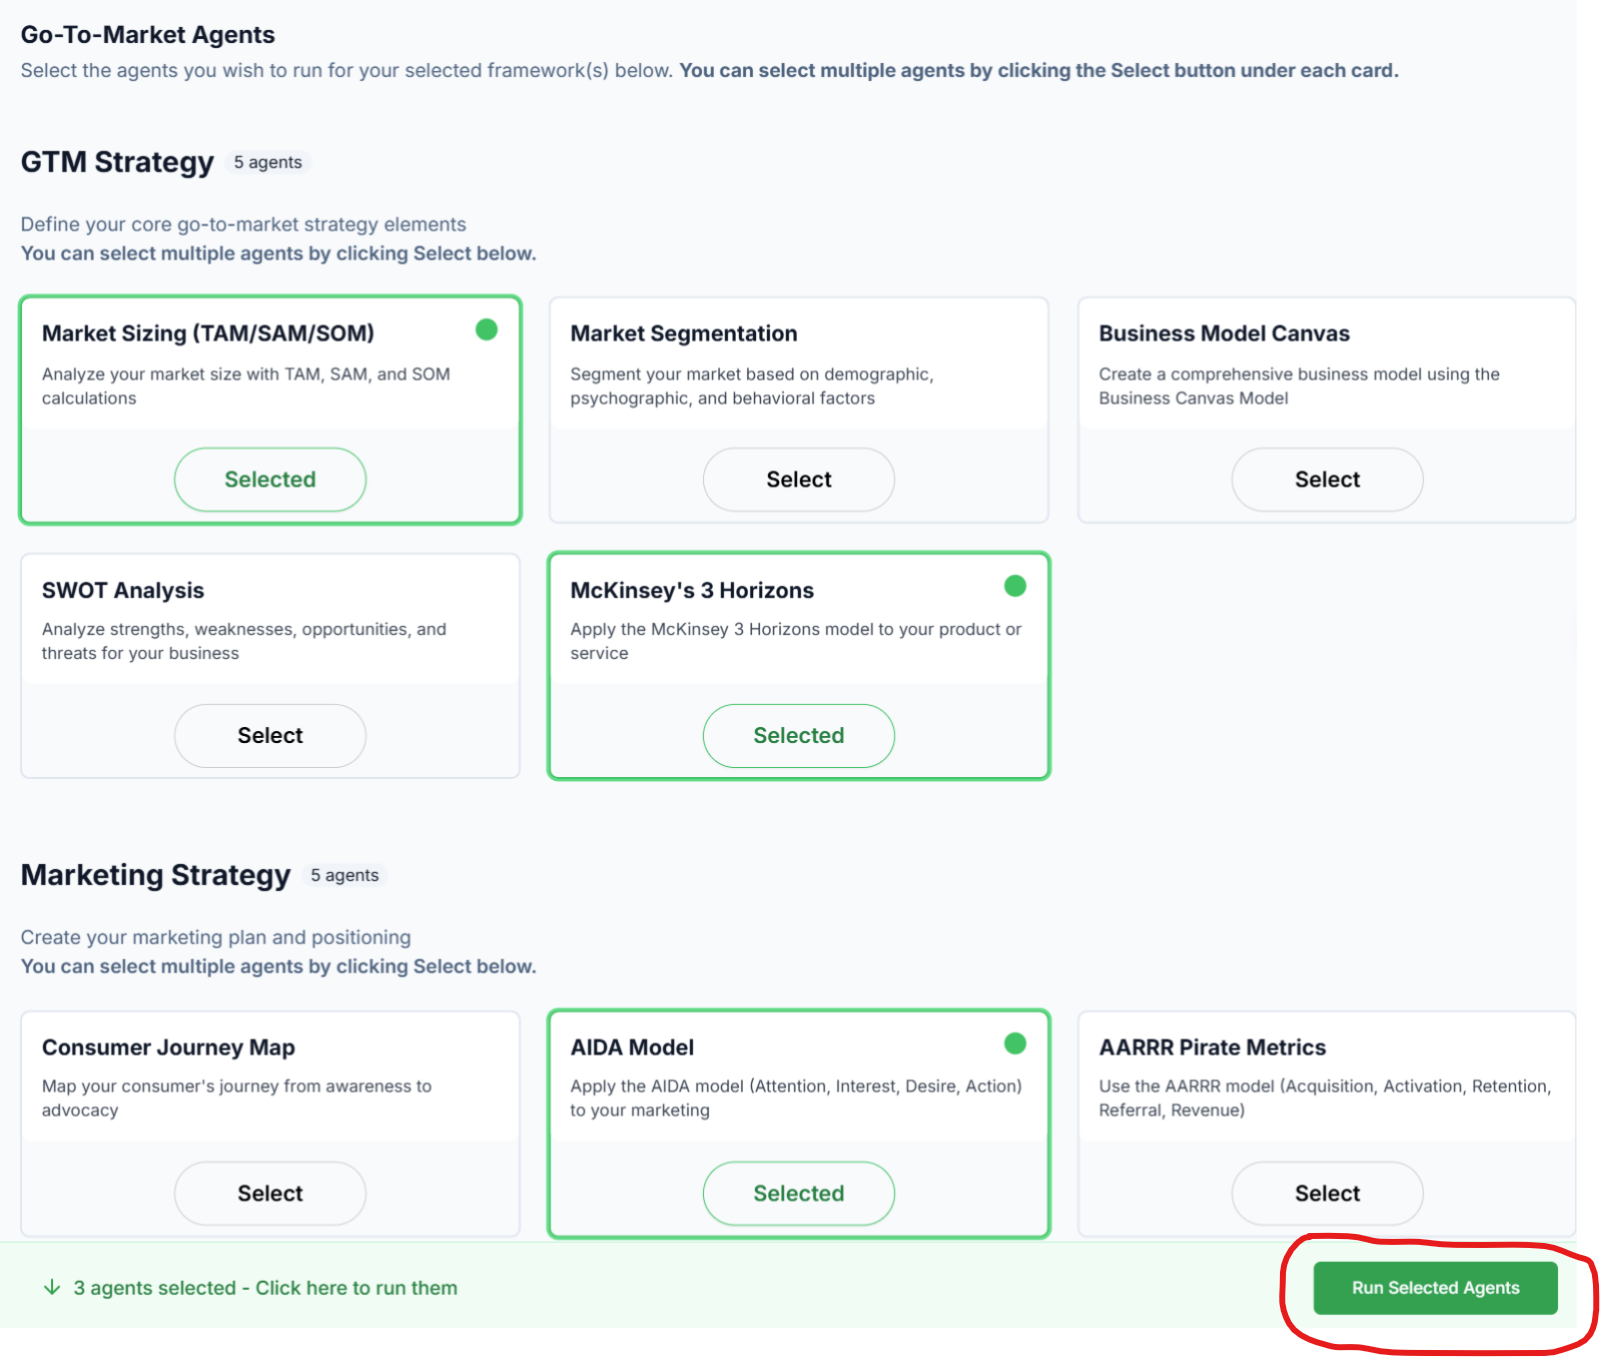
Task: Deselect the Market Sizing (TAM/SAM/SOM) agent
Action: (270, 480)
